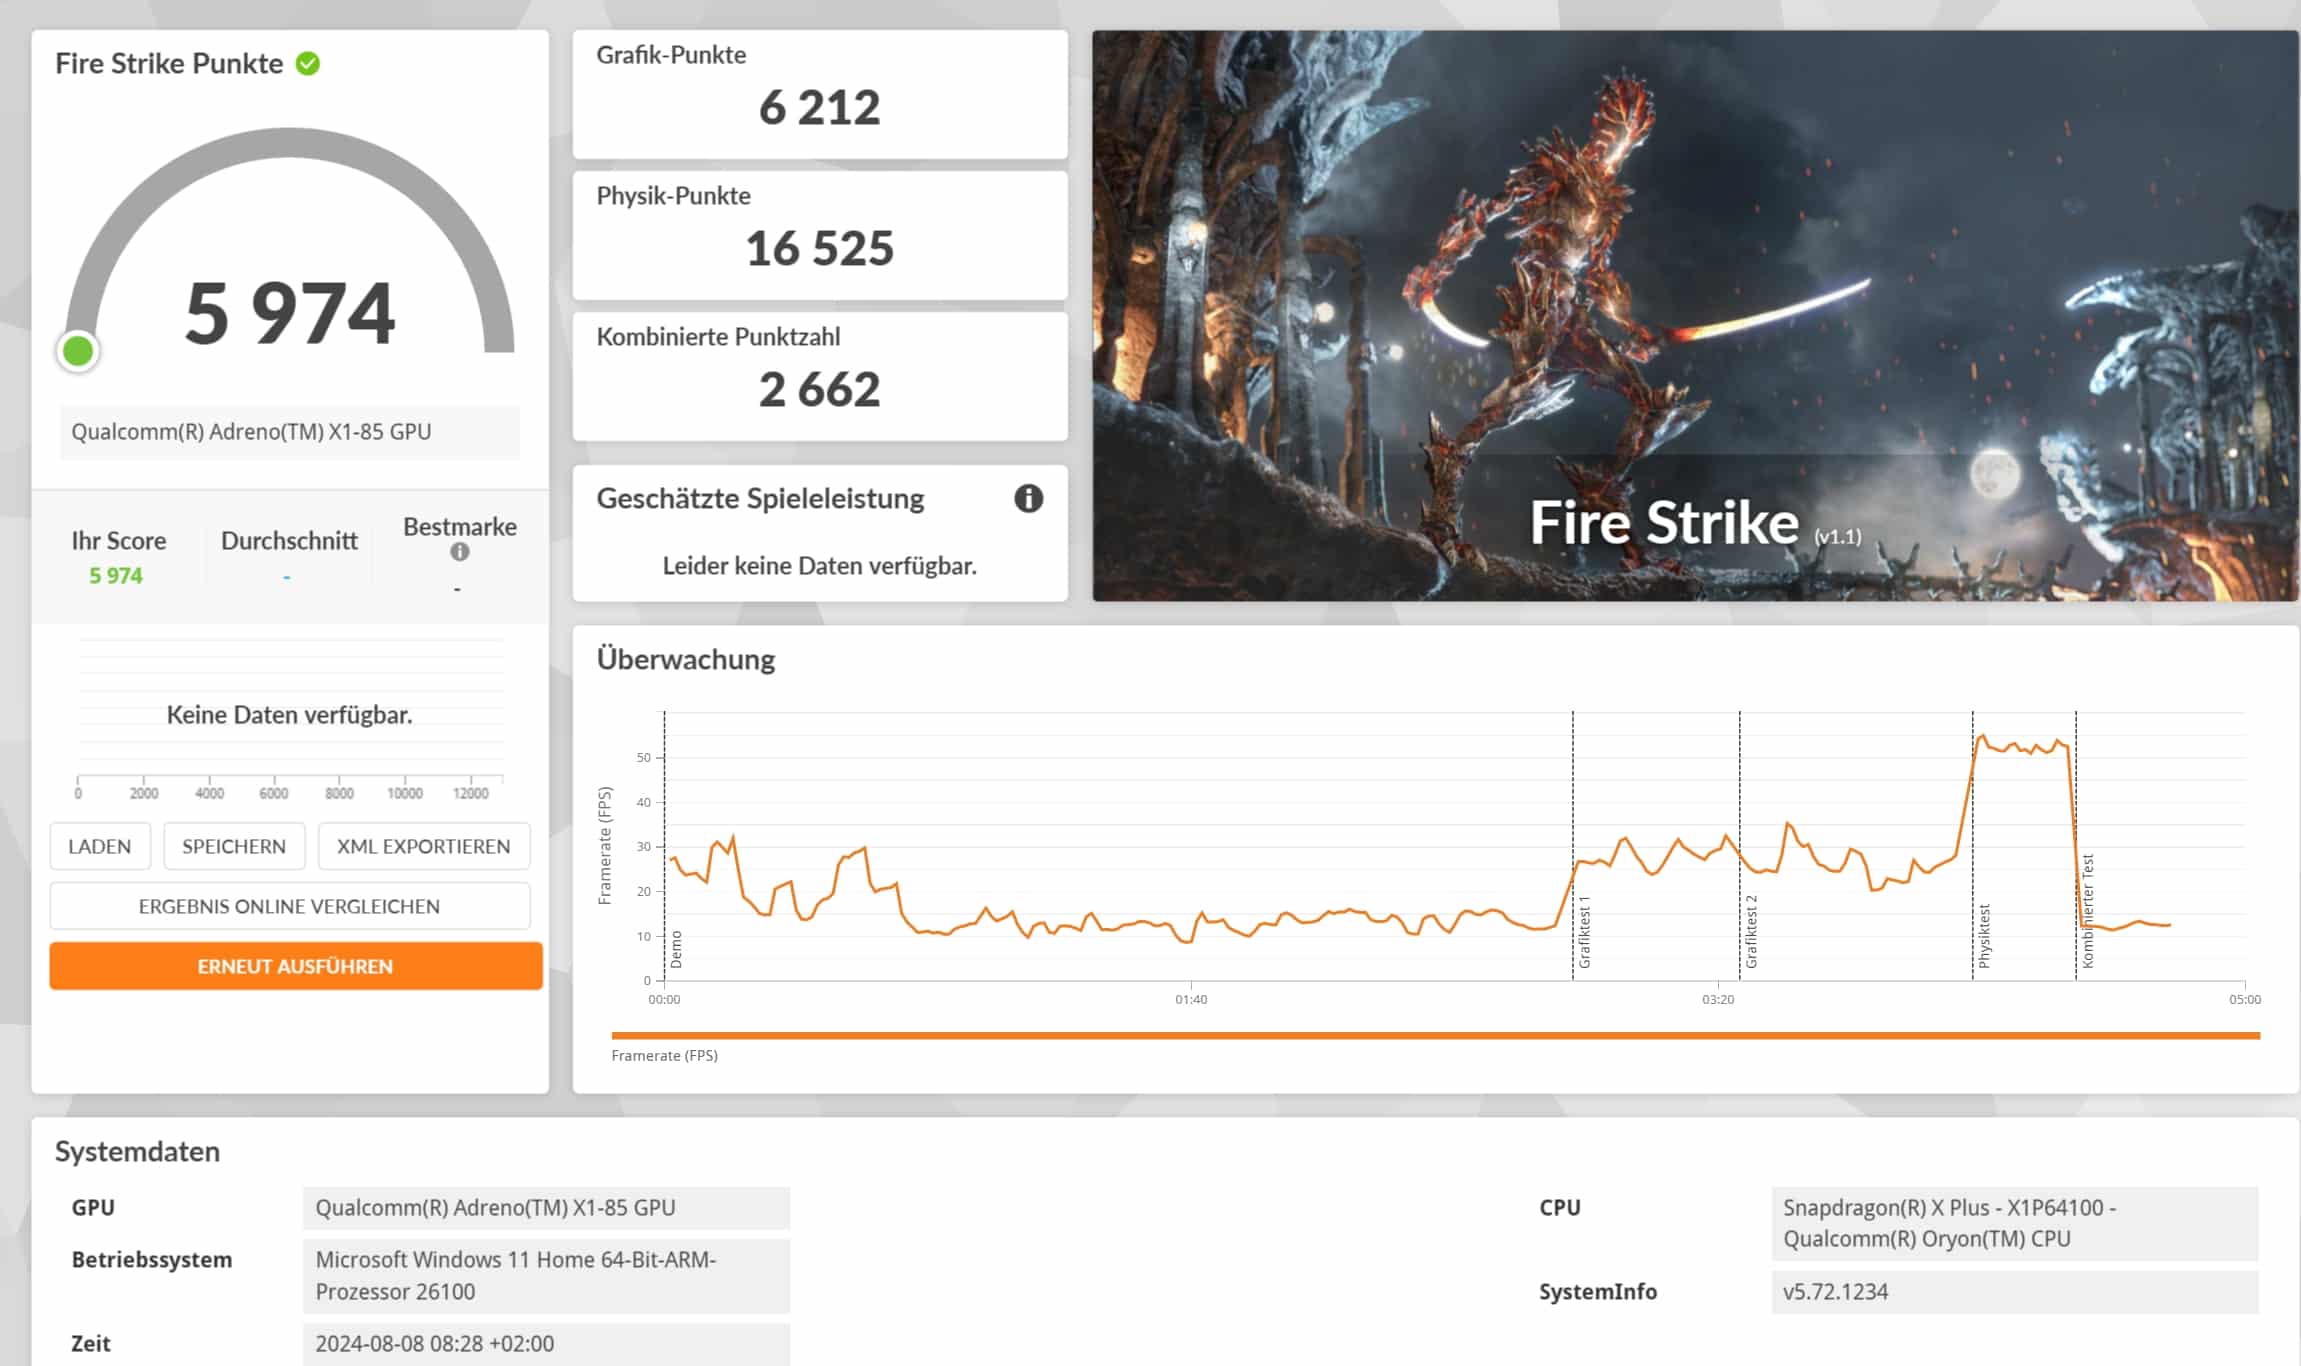The height and width of the screenshot is (1366, 2301).
Task: Click the Kombinierte Punktzahl card
Action: 819,376
